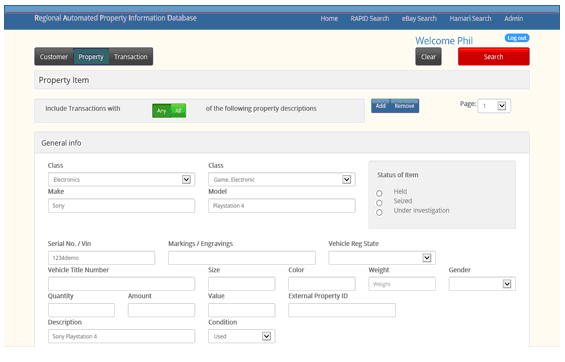
Task: Select the Held status radio button
Action: click(x=379, y=193)
